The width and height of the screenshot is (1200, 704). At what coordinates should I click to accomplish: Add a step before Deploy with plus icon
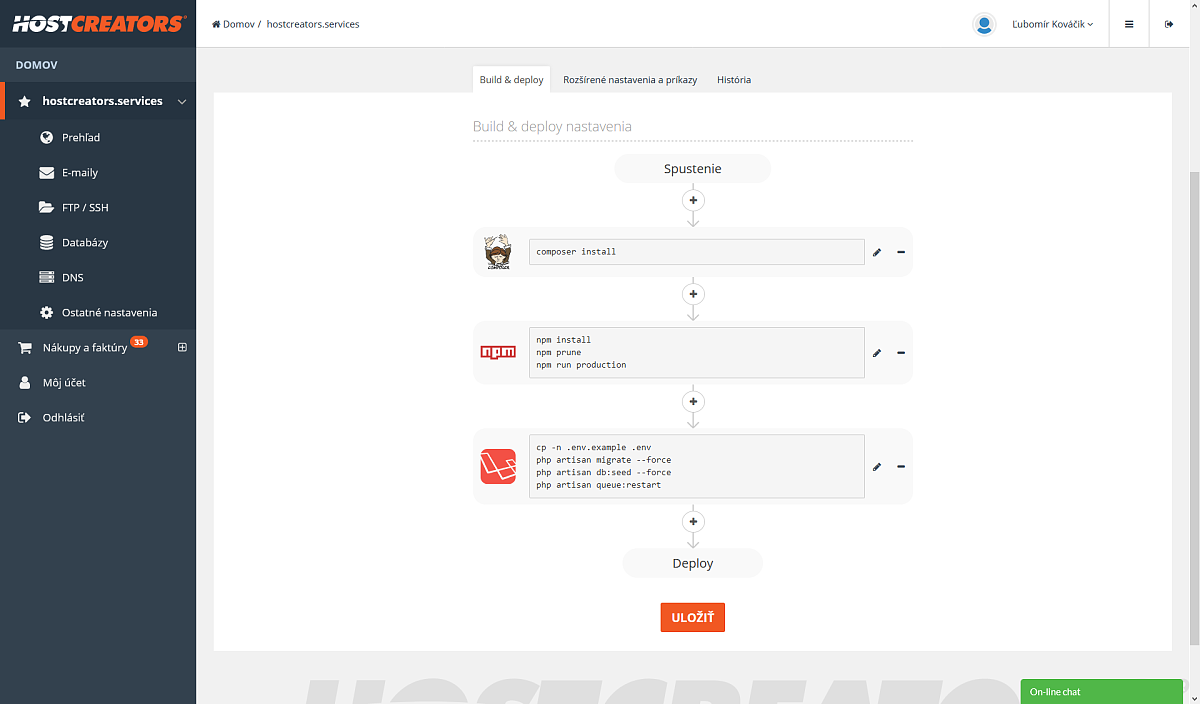tap(693, 521)
